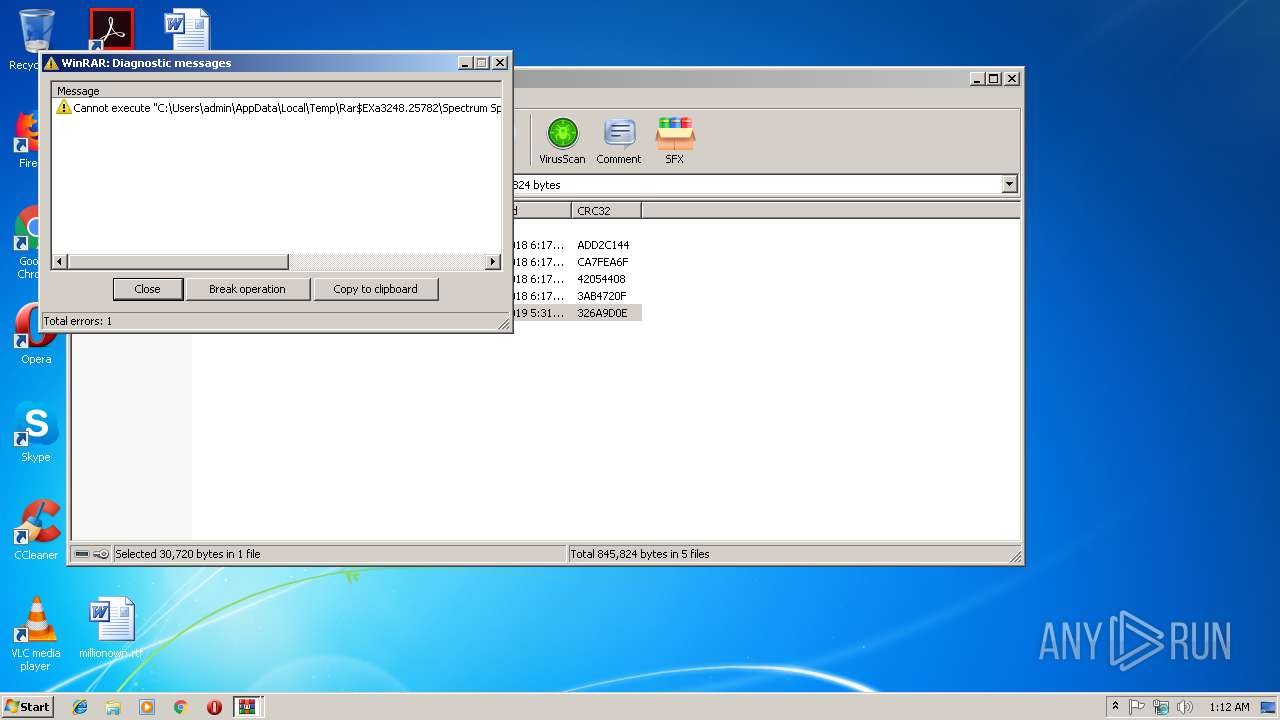
Task: Click the taskbar clock showing 1:12 AM
Action: tap(1229, 707)
